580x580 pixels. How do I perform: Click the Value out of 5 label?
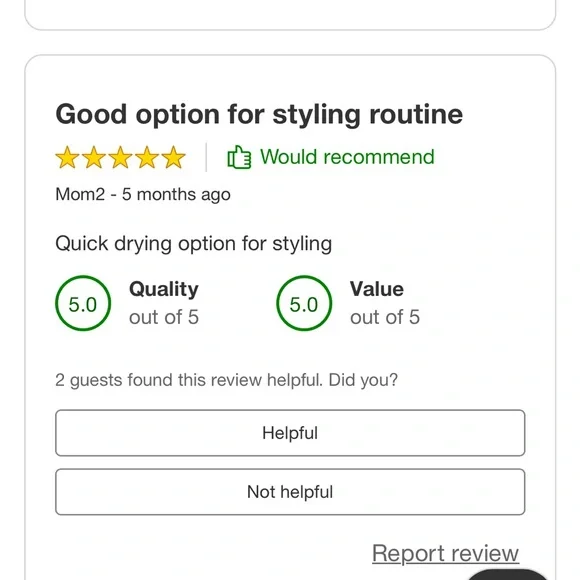click(x=385, y=303)
